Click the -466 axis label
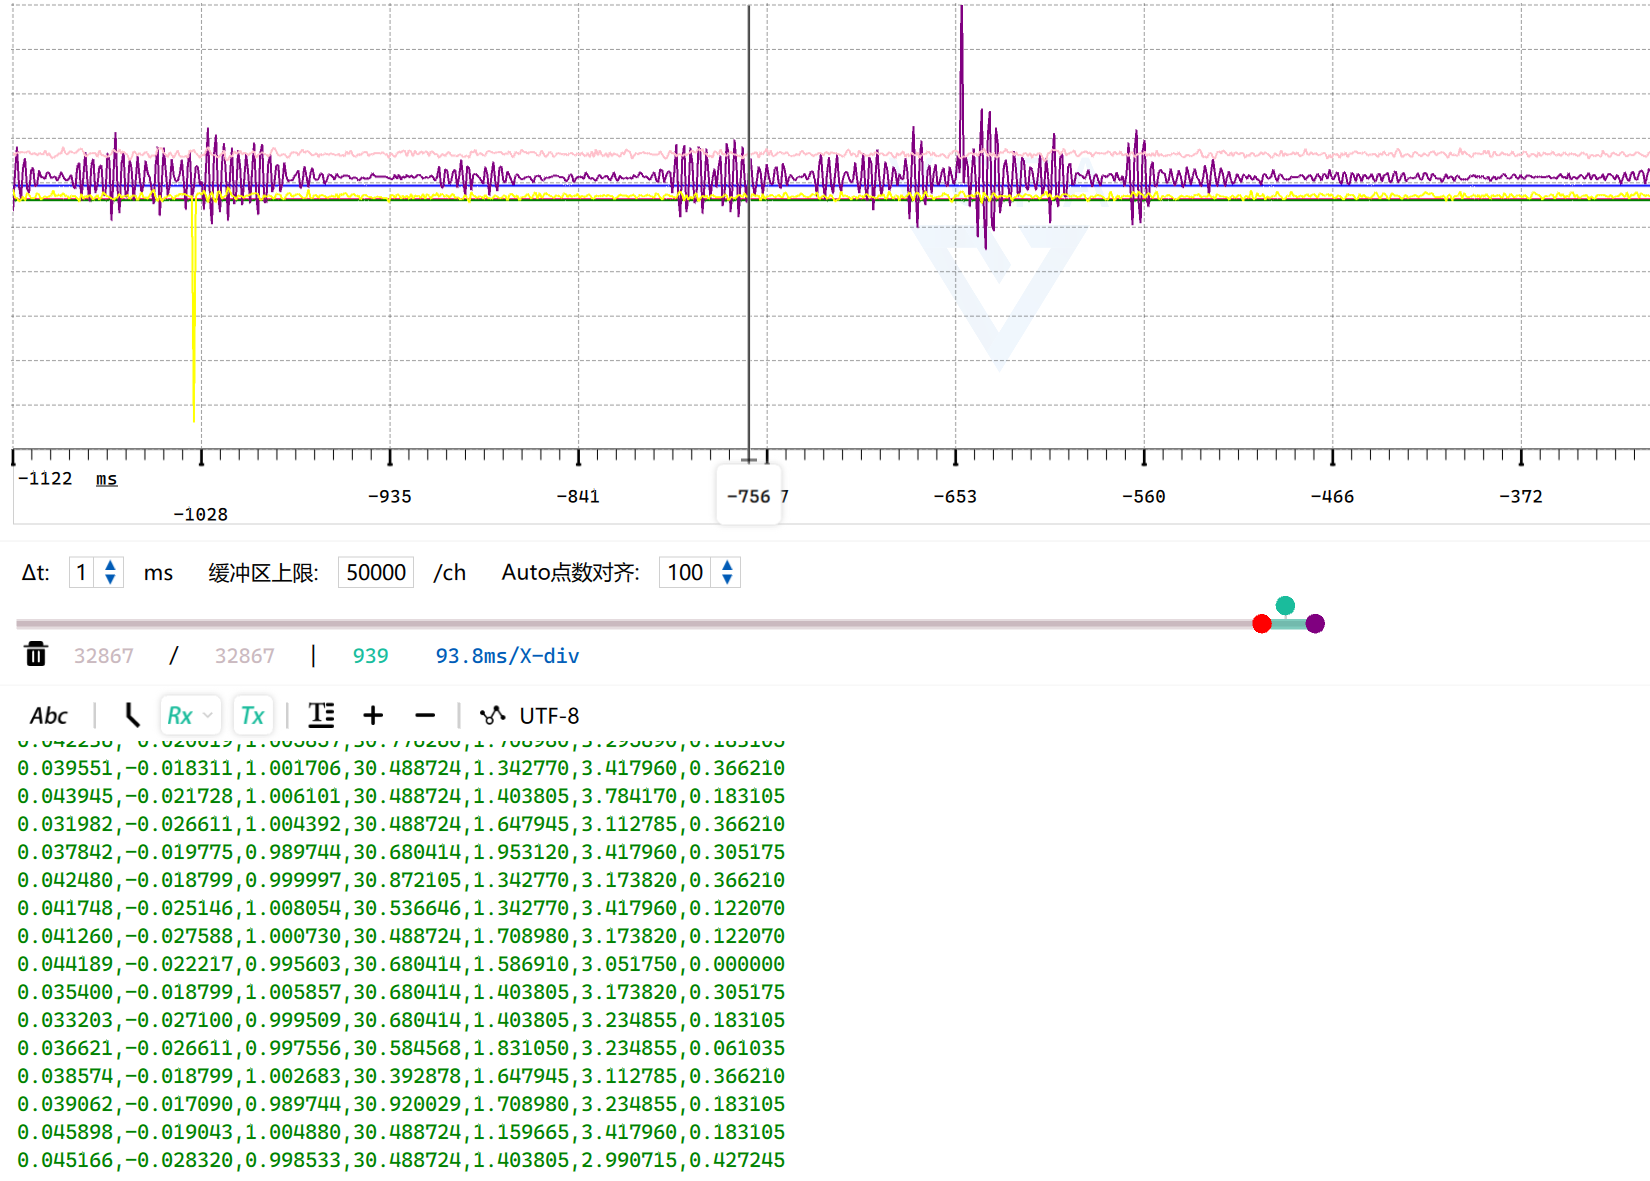 tap(1332, 496)
